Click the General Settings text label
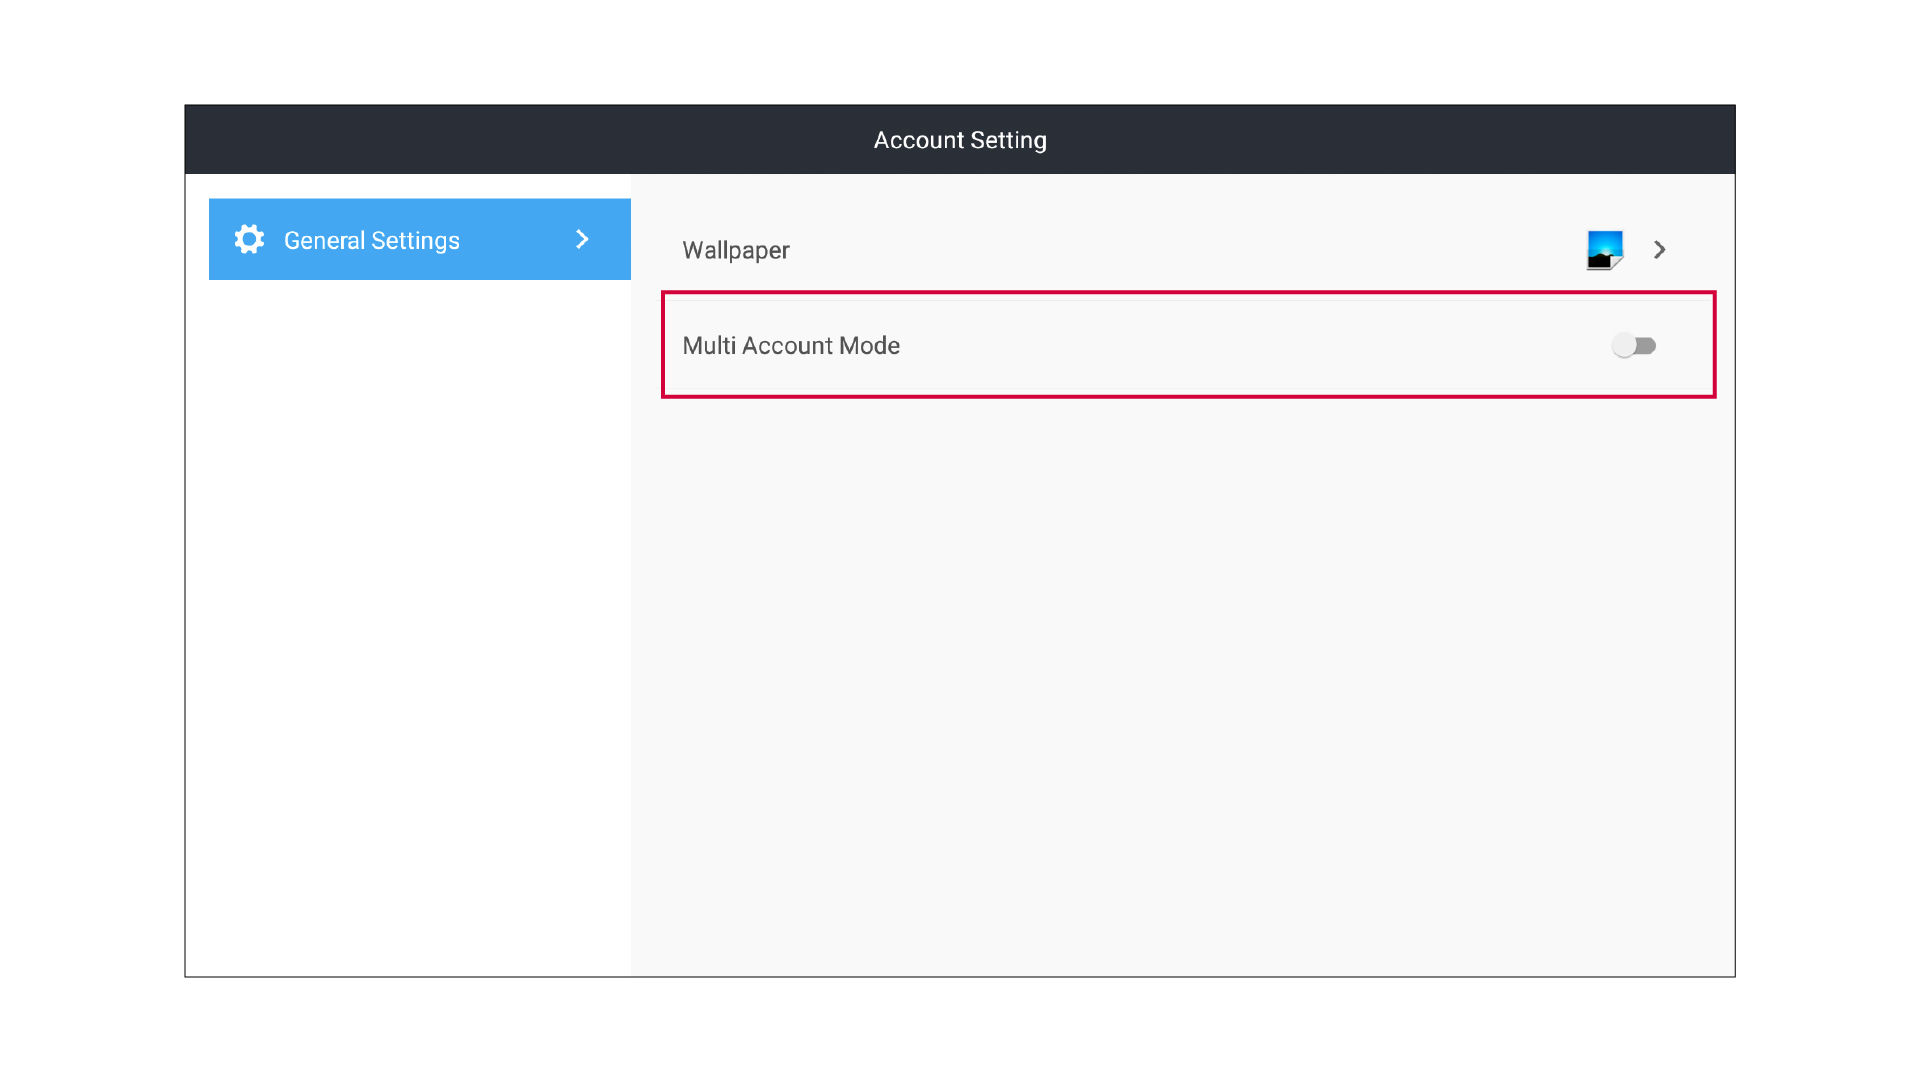The width and height of the screenshot is (1921, 1081). 371,240
